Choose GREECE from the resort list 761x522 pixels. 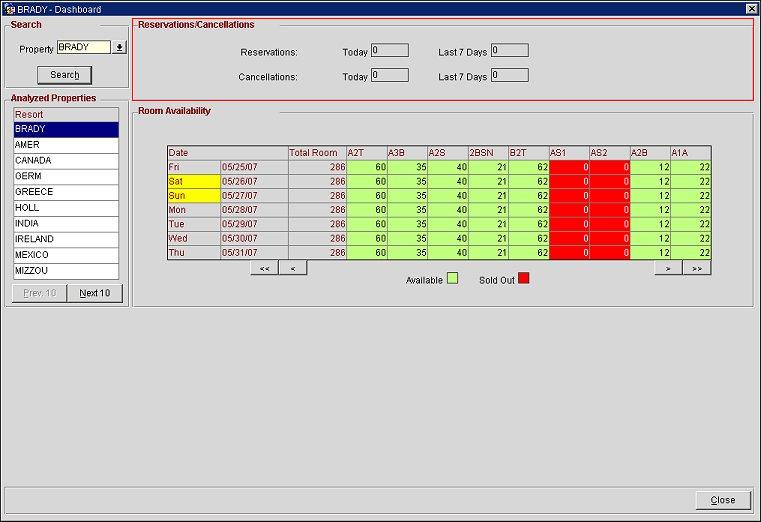point(66,192)
